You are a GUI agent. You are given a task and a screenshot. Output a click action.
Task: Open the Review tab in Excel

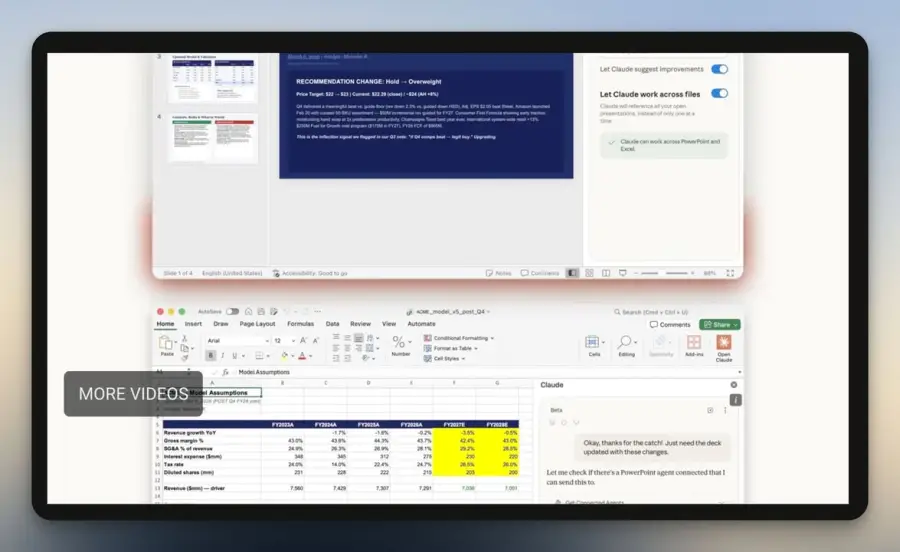point(360,324)
